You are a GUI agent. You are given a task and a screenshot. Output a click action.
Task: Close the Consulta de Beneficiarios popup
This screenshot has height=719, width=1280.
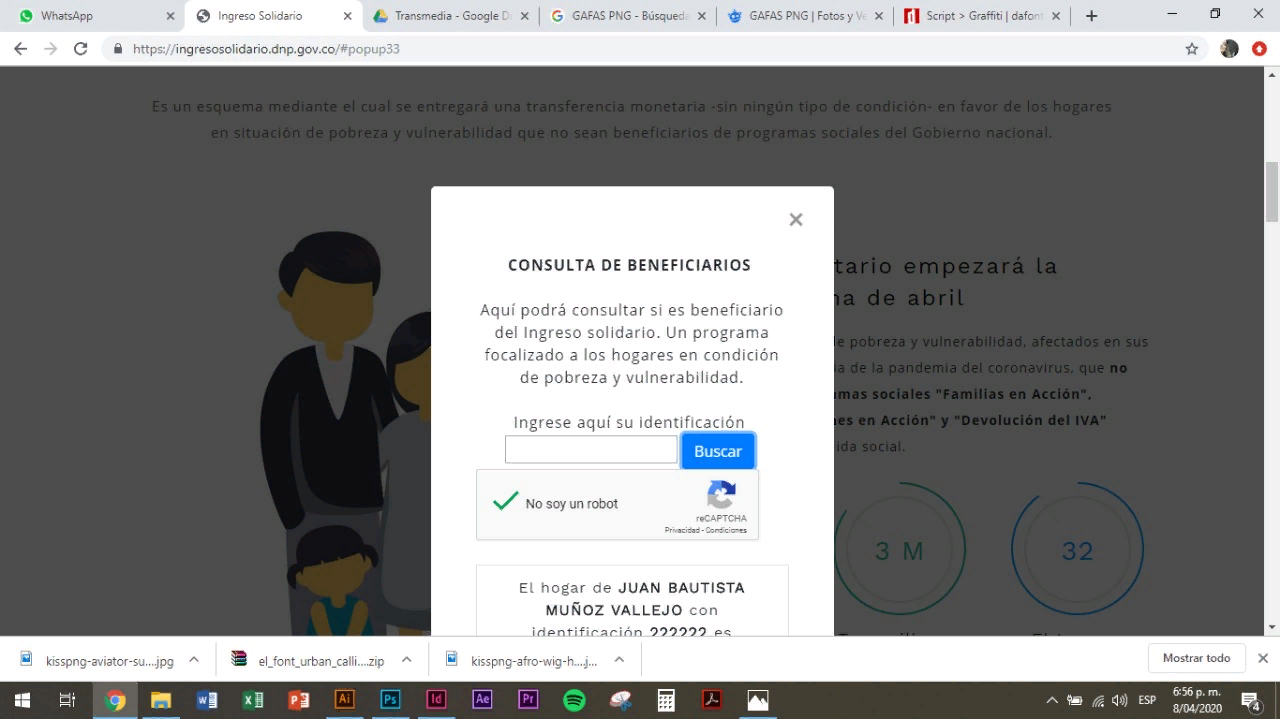tap(796, 220)
